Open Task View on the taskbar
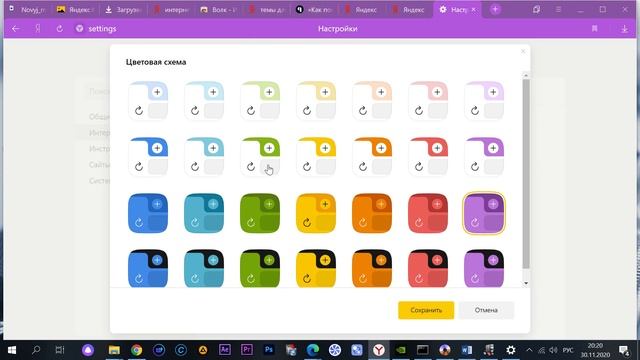Image resolution: width=640 pixels, height=360 pixels. tap(60, 350)
